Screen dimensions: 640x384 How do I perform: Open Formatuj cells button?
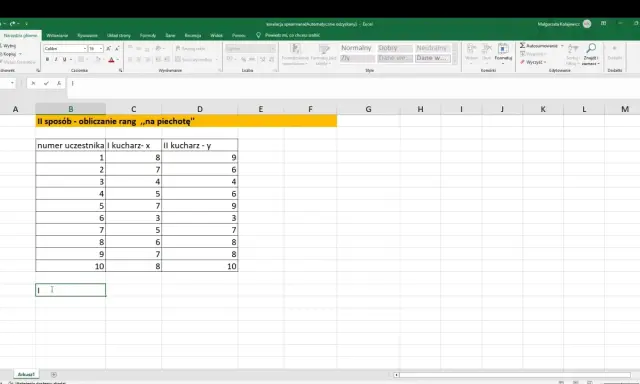pyautogui.click(x=503, y=52)
